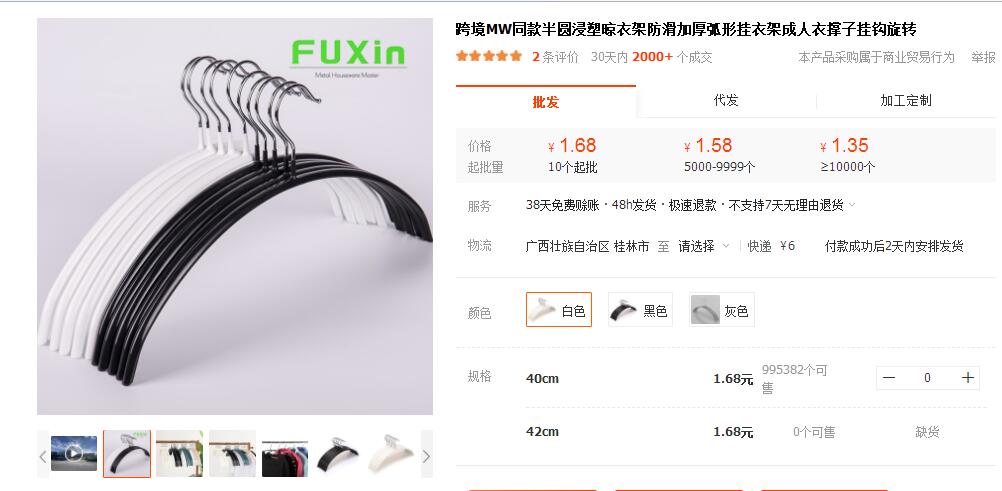Image resolution: width=1002 pixels, height=491 pixels.
Task: Select the 黑色 color option
Action: coord(640,310)
